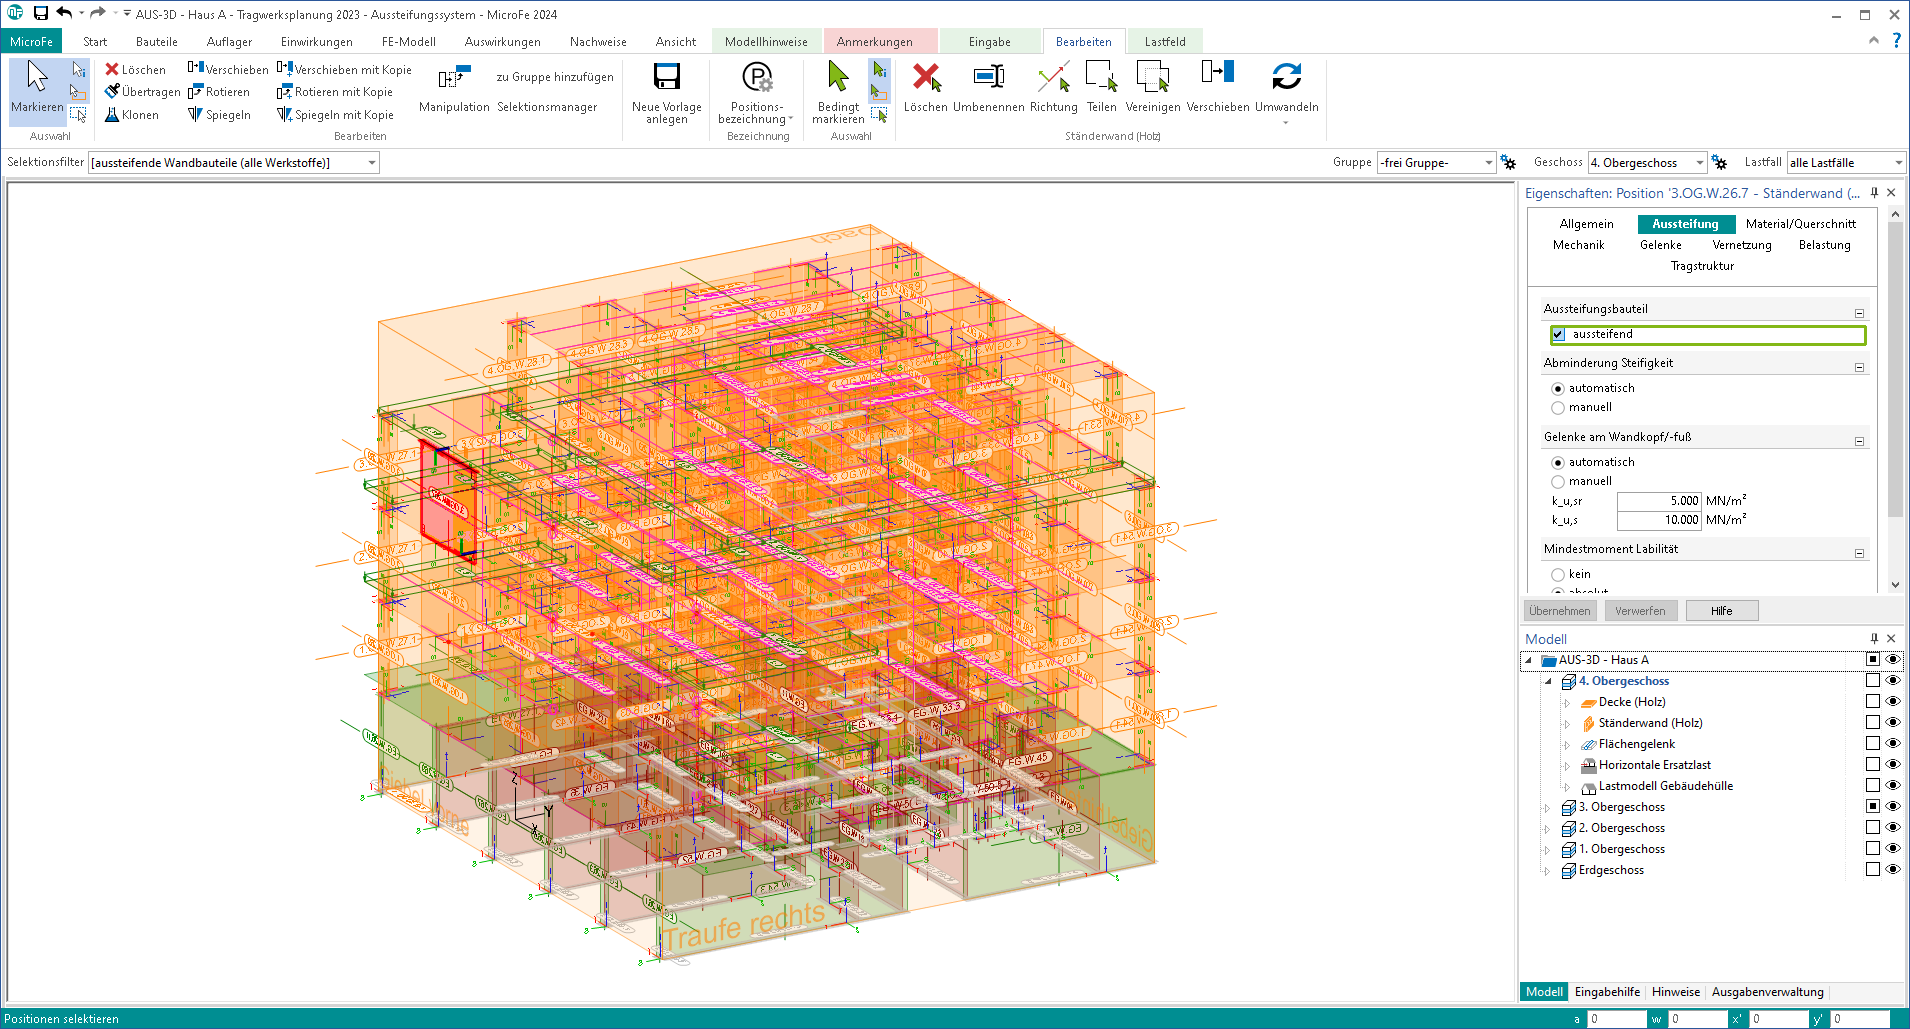Open the Positionsbezeichnung tool
The image size is (1910, 1029).
pos(757,77)
